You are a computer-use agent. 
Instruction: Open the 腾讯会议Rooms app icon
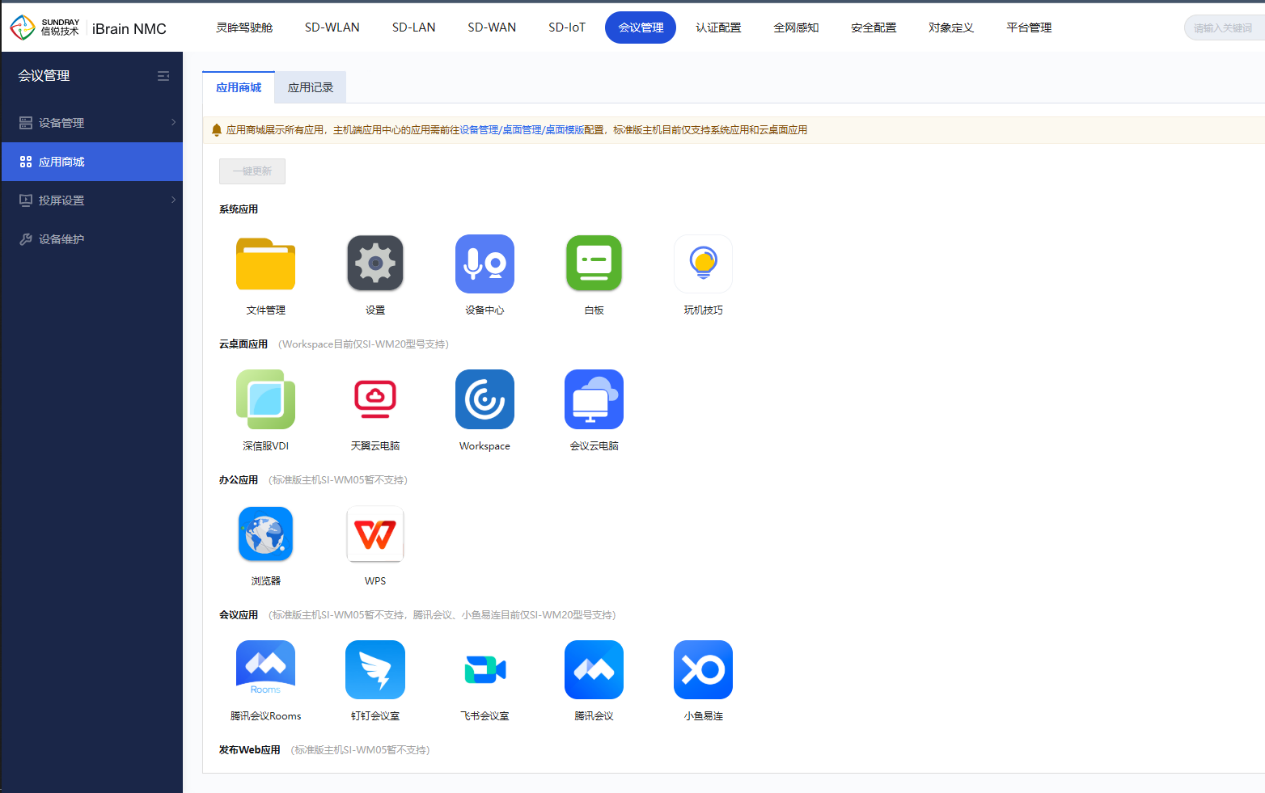point(265,669)
